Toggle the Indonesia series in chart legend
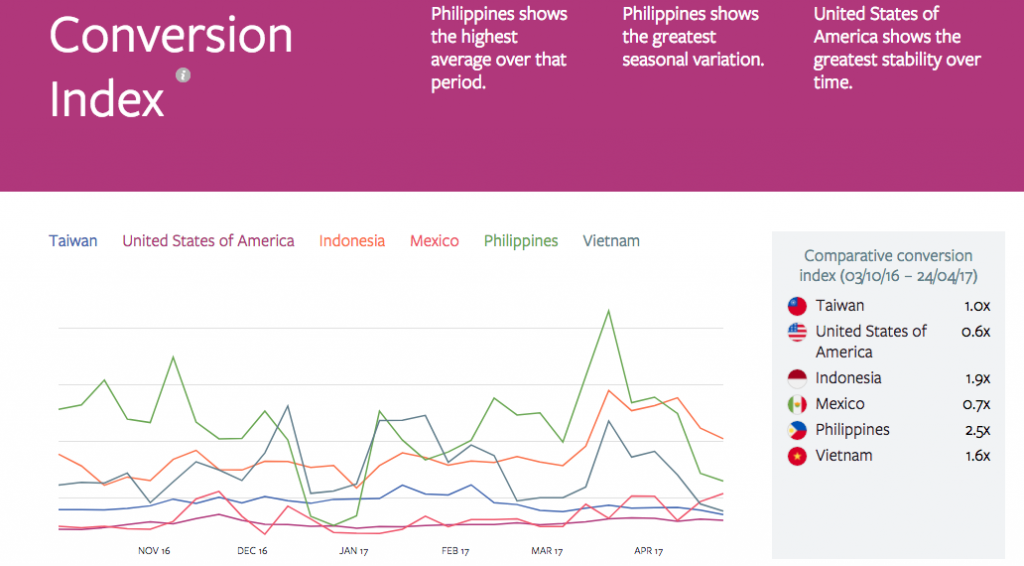Screen dimensions: 1024x566 pos(351,241)
